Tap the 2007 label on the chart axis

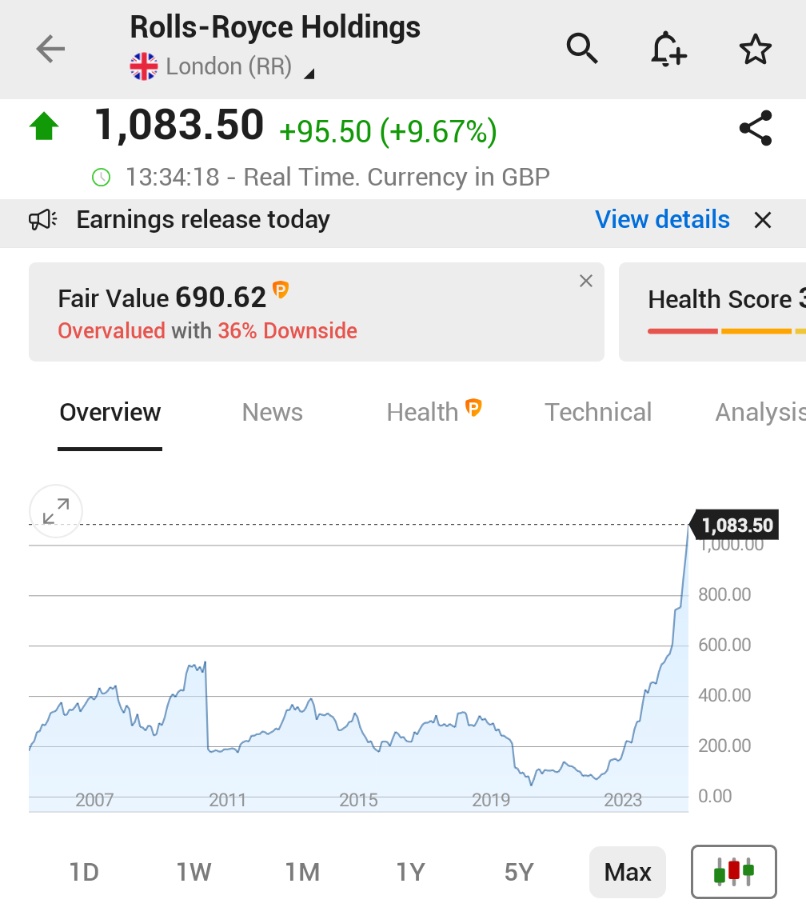point(94,799)
